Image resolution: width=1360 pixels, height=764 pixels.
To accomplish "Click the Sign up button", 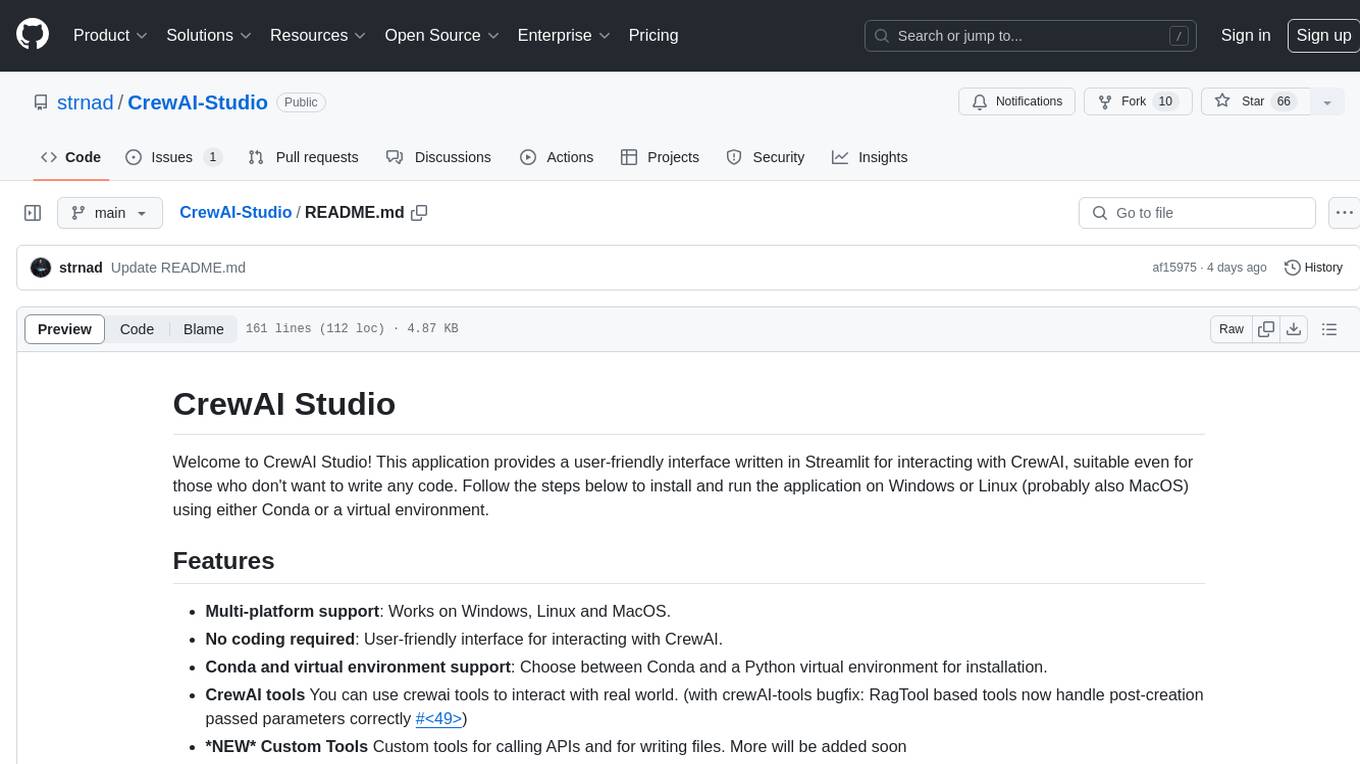I will [1323, 35].
